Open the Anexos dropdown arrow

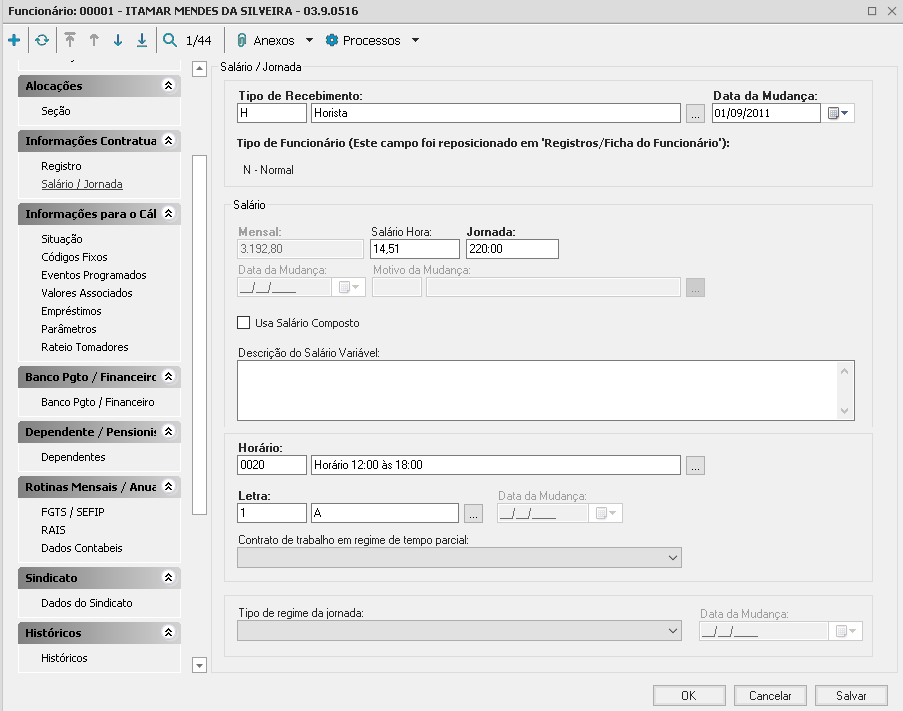tap(309, 40)
